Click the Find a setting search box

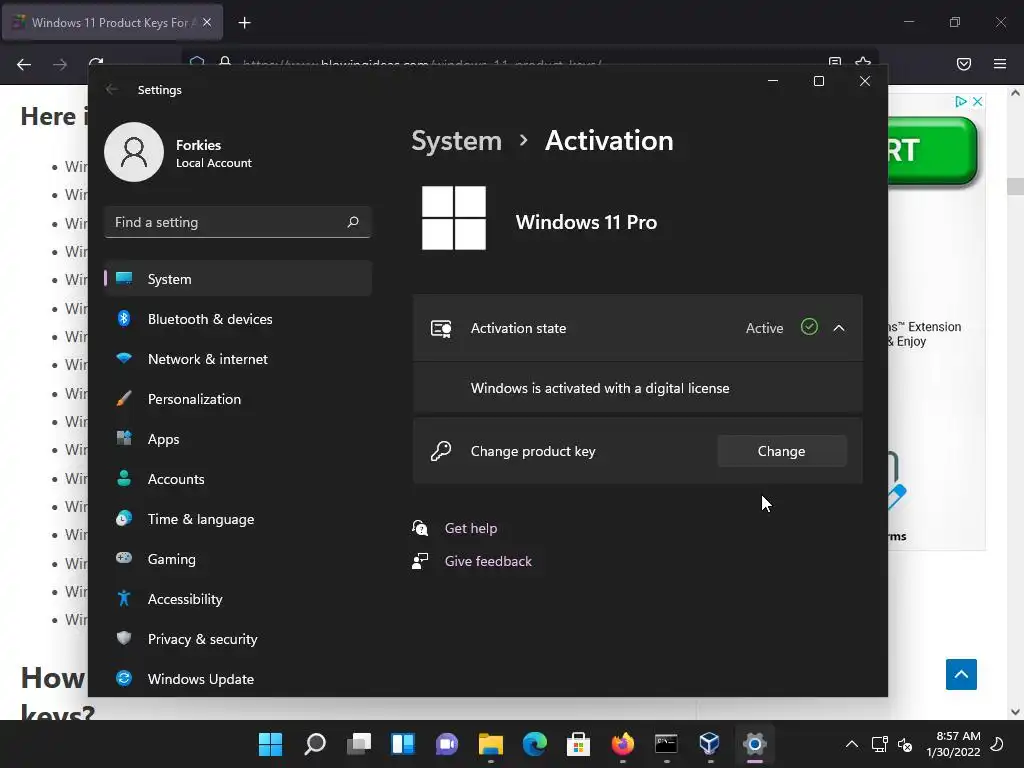(238, 222)
